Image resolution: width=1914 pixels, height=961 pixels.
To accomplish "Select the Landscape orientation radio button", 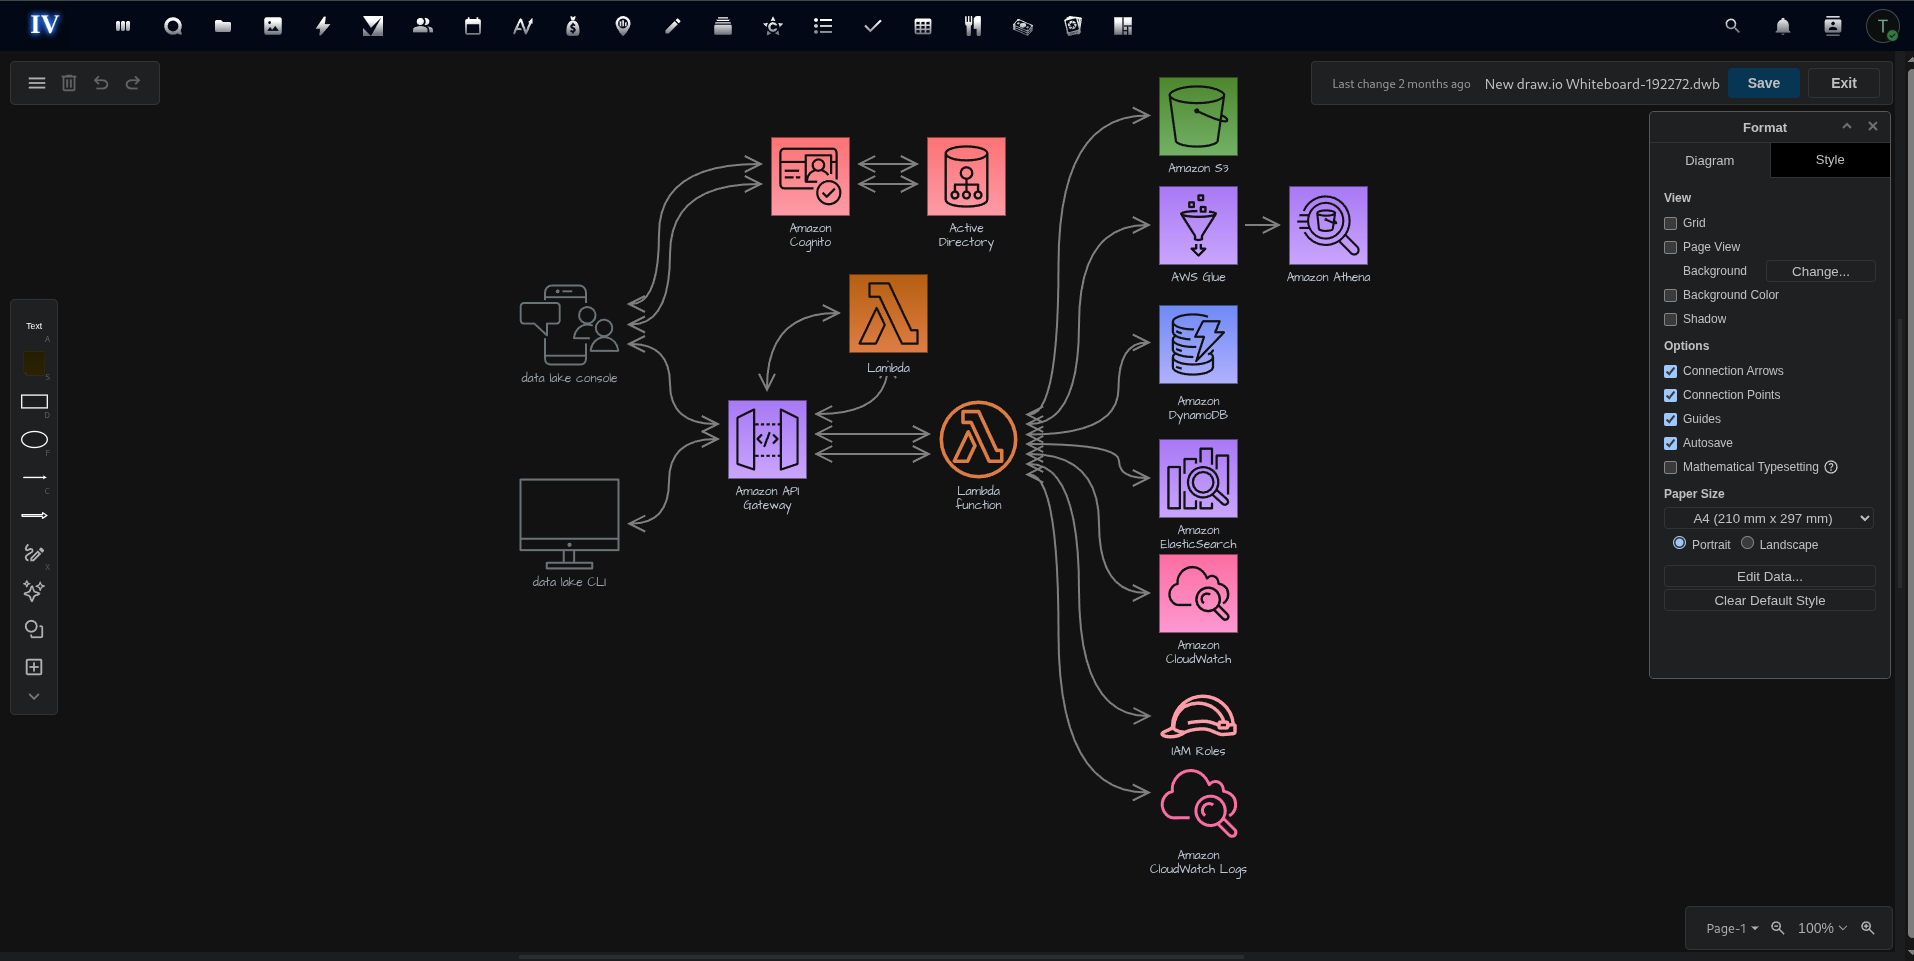I will (x=1746, y=543).
